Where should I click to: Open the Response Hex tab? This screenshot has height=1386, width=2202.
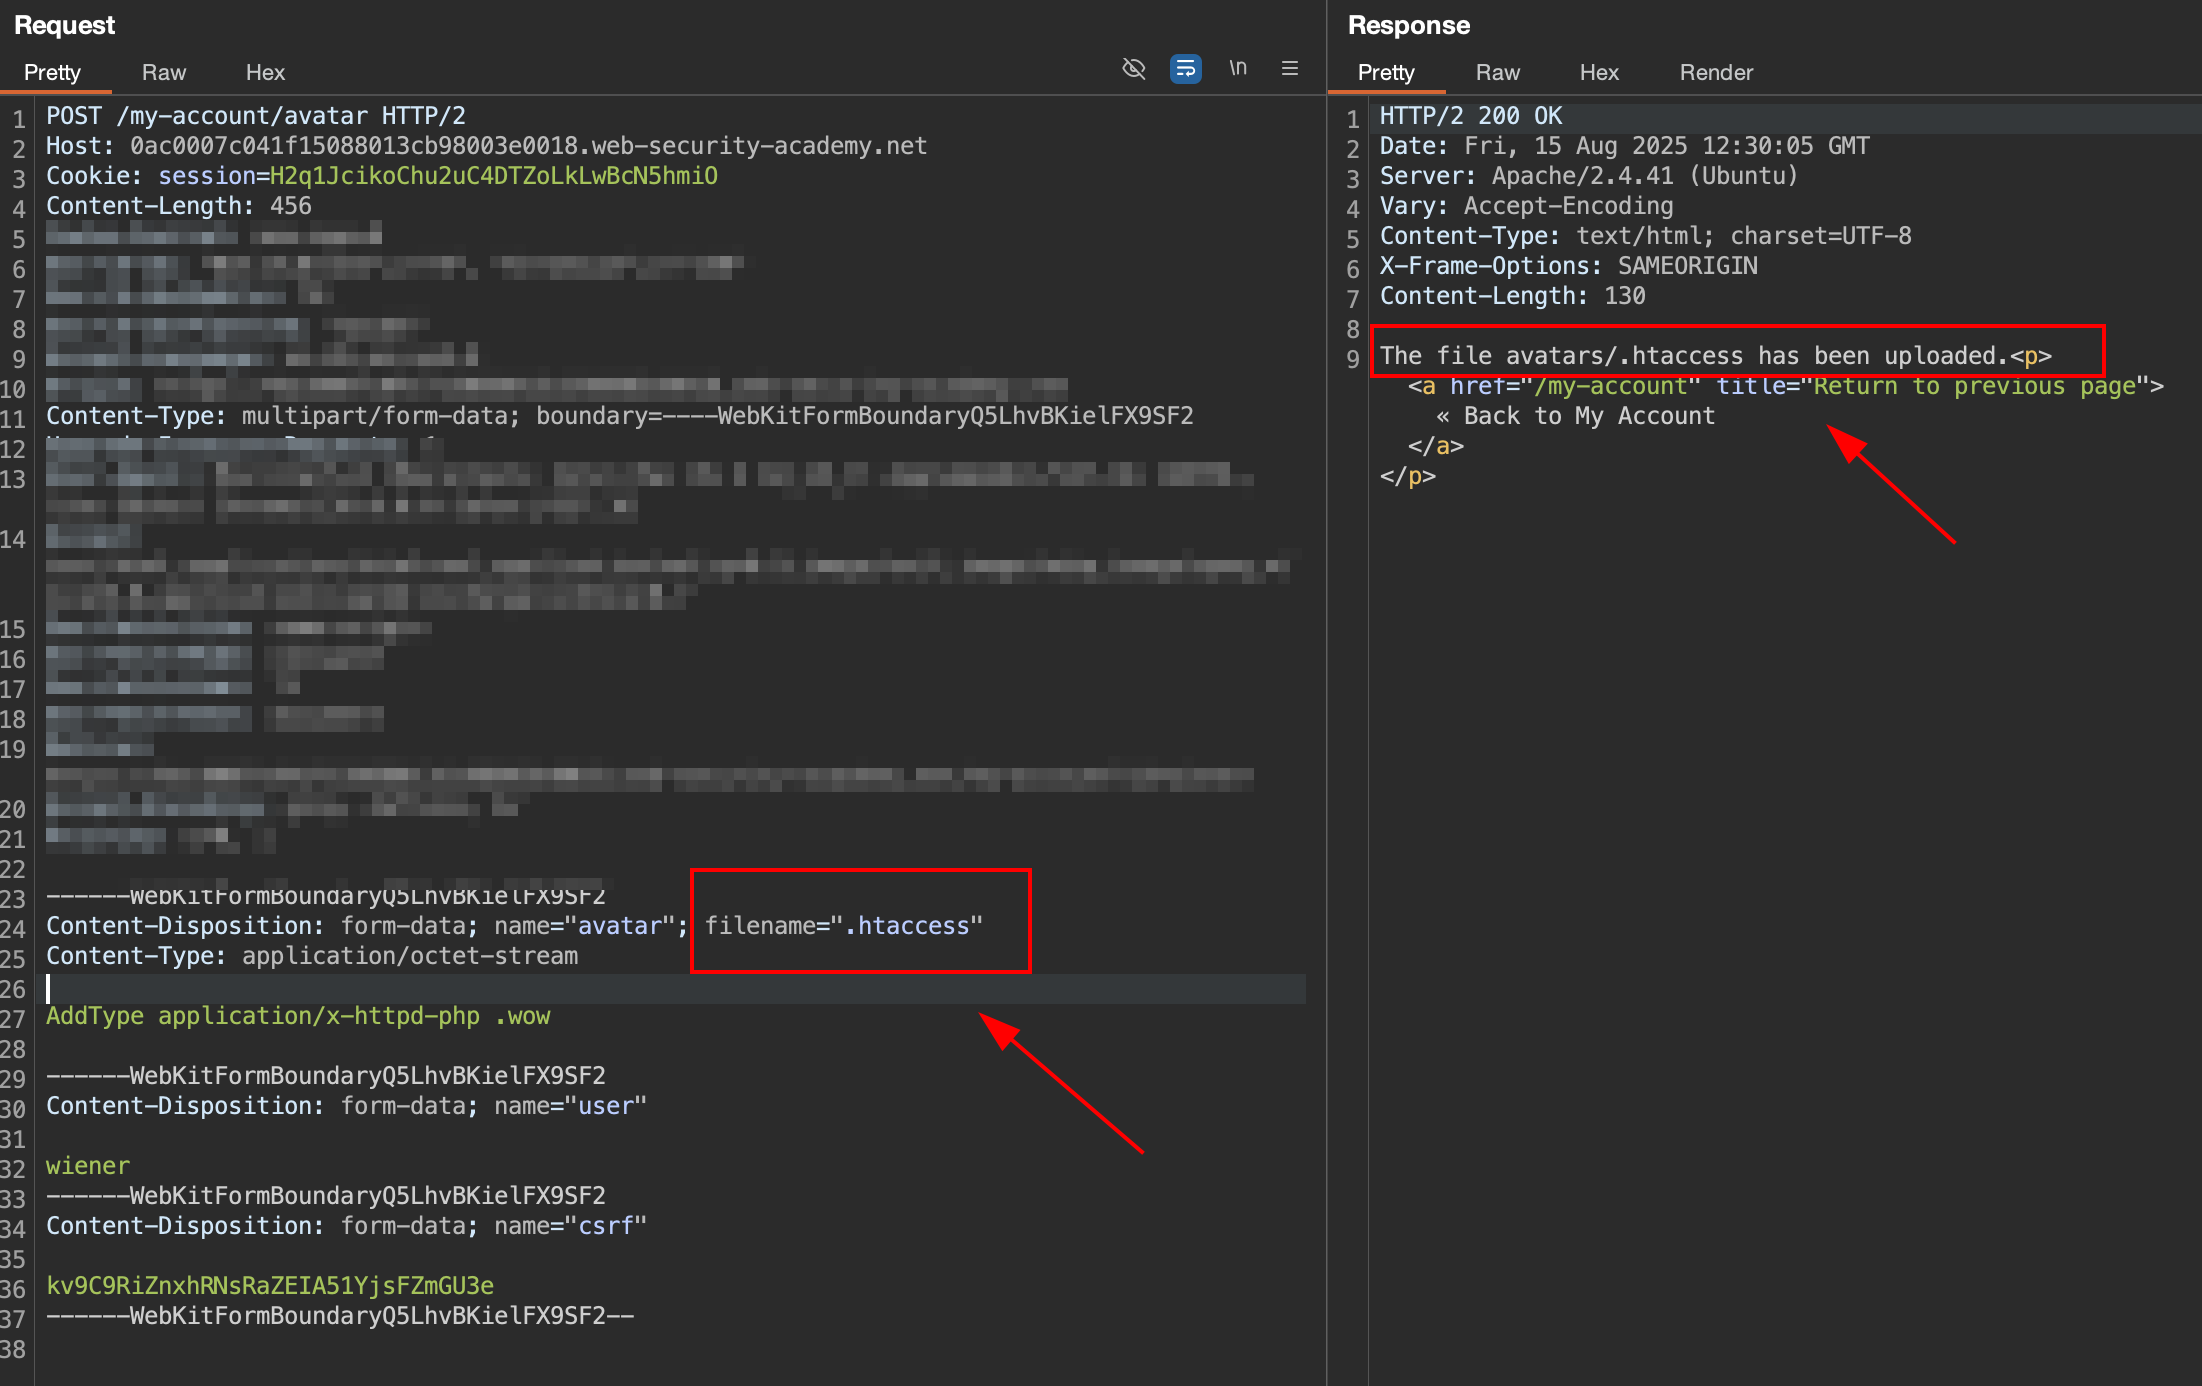coord(1598,72)
